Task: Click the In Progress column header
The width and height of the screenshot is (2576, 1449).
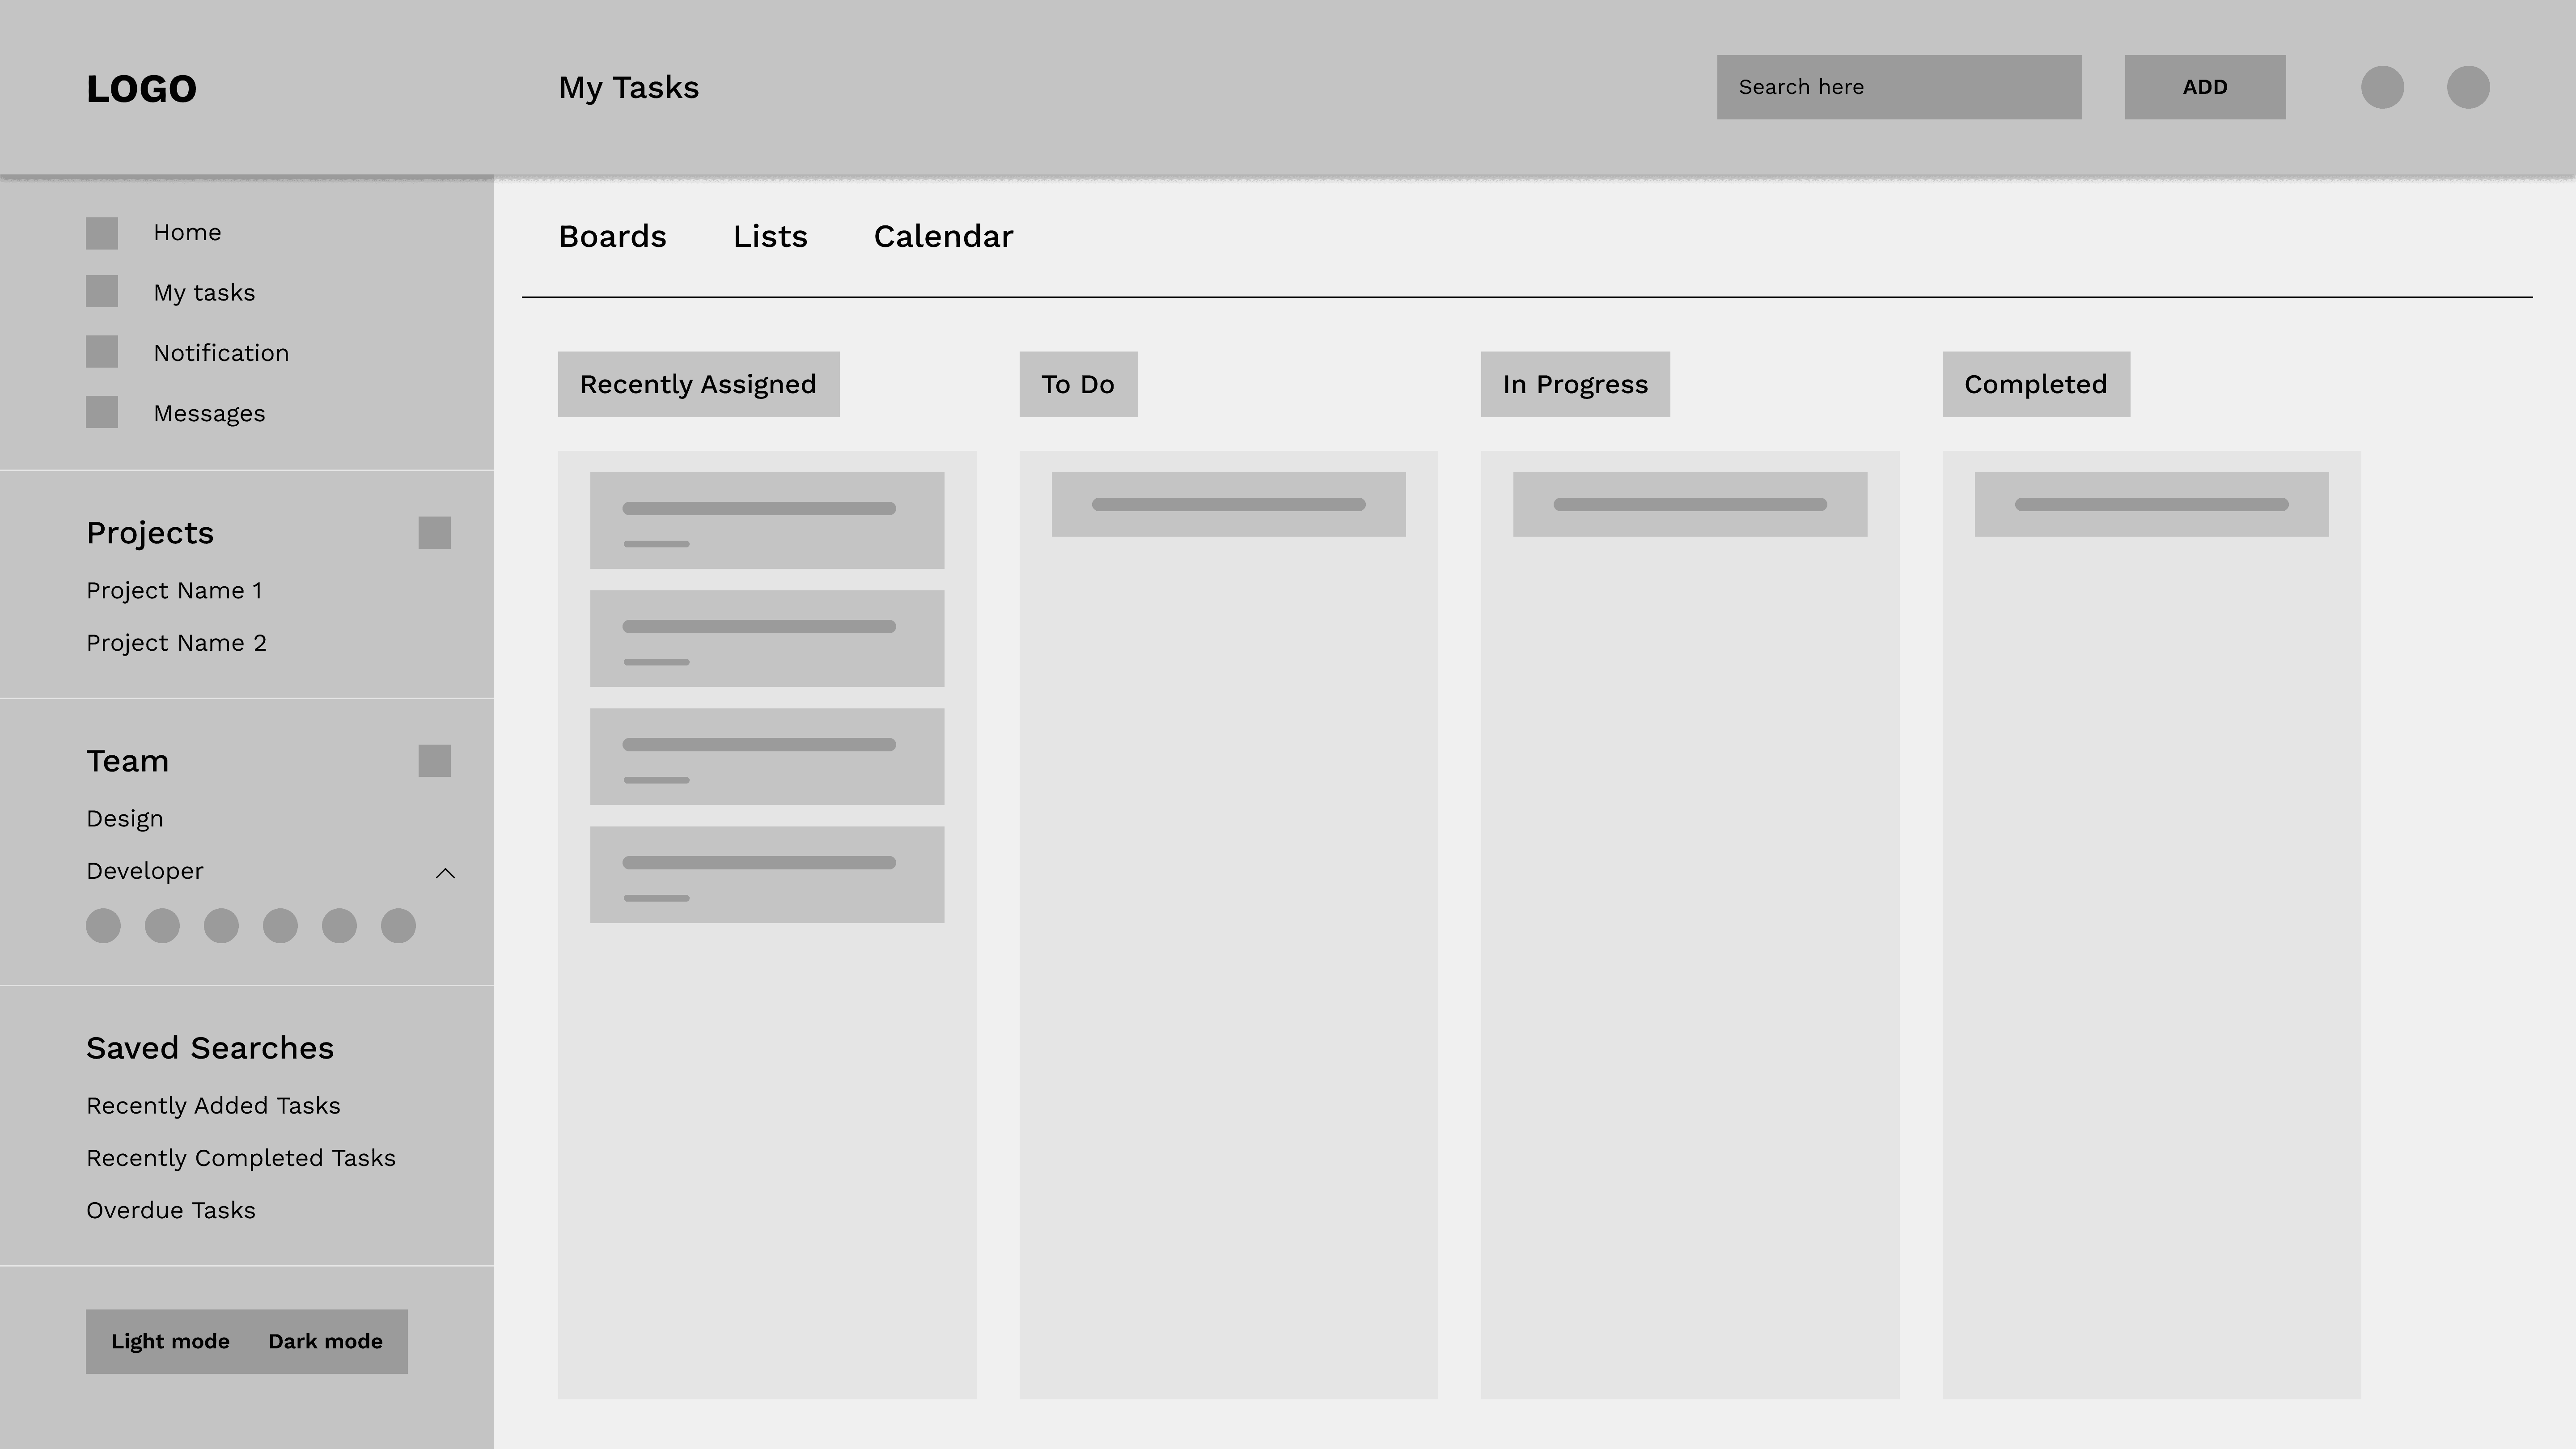Action: click(x=1575, y=384)
